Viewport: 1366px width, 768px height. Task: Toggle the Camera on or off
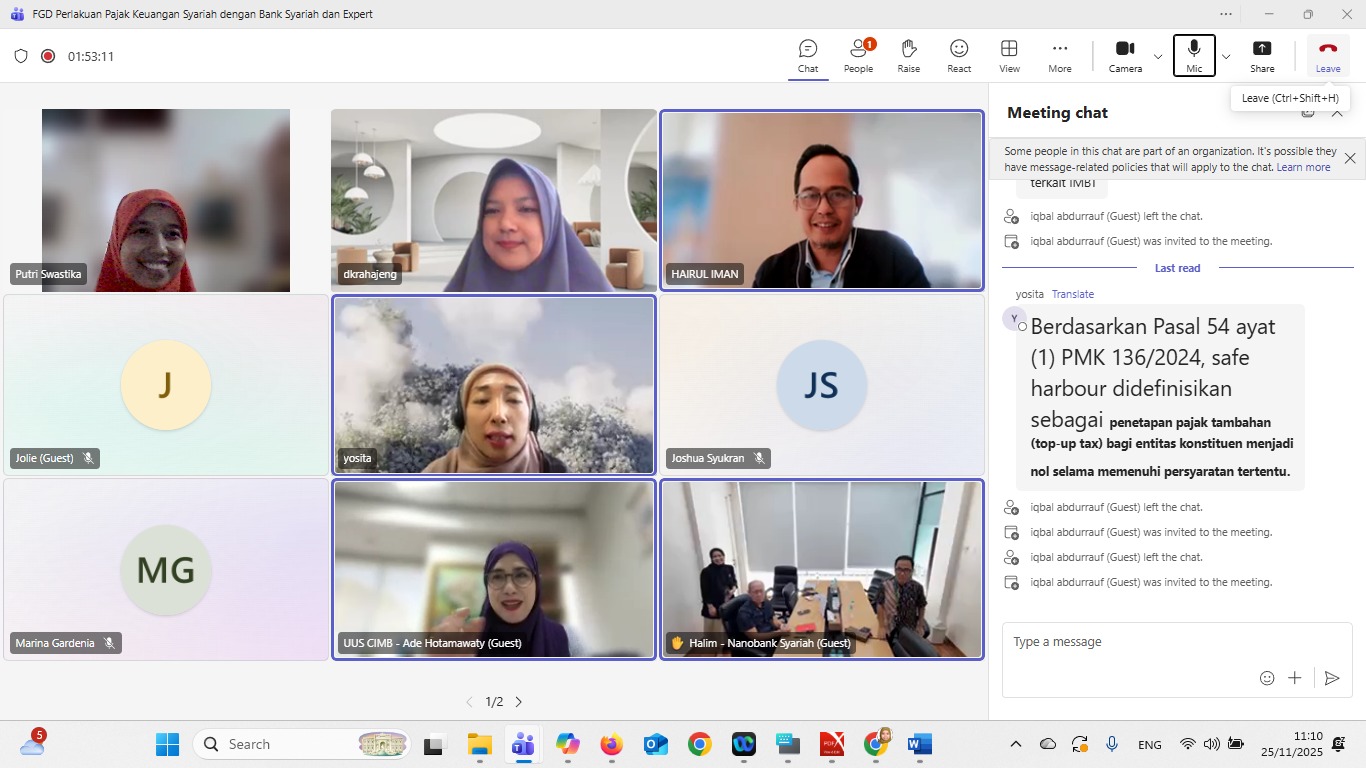pos(1125,56)
